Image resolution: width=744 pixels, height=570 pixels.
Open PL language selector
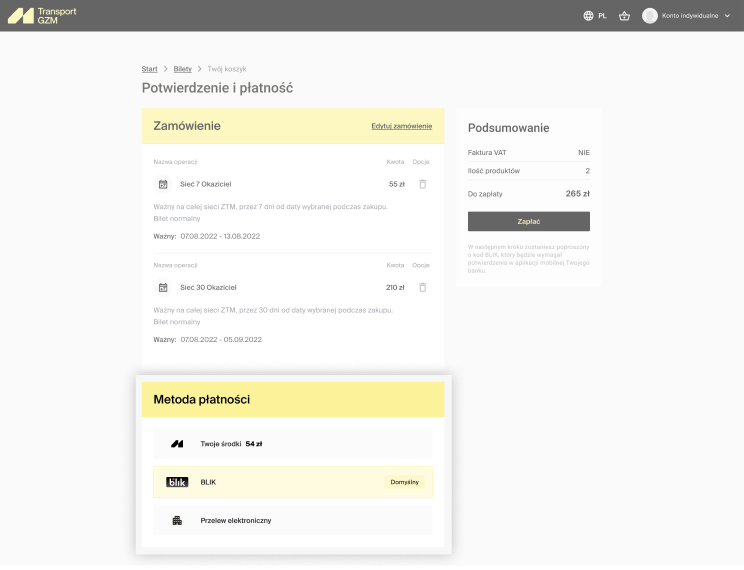[x=602, y=16]
